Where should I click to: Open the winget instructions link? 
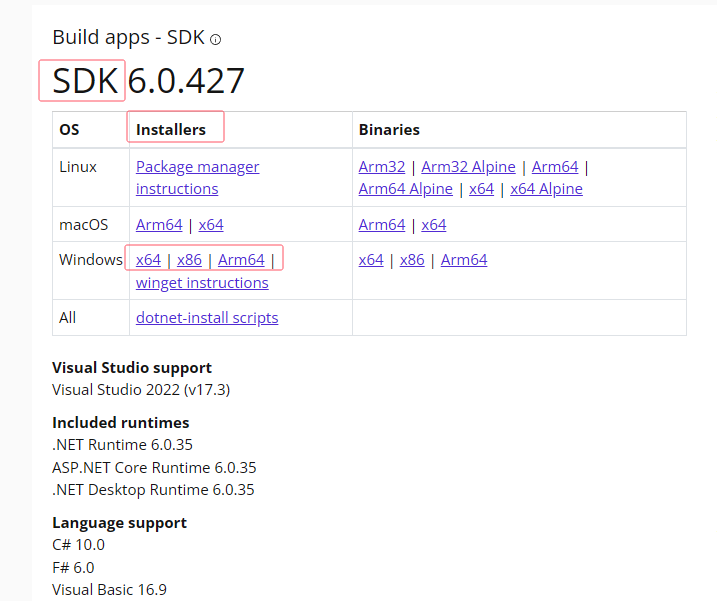click(202, 283)
